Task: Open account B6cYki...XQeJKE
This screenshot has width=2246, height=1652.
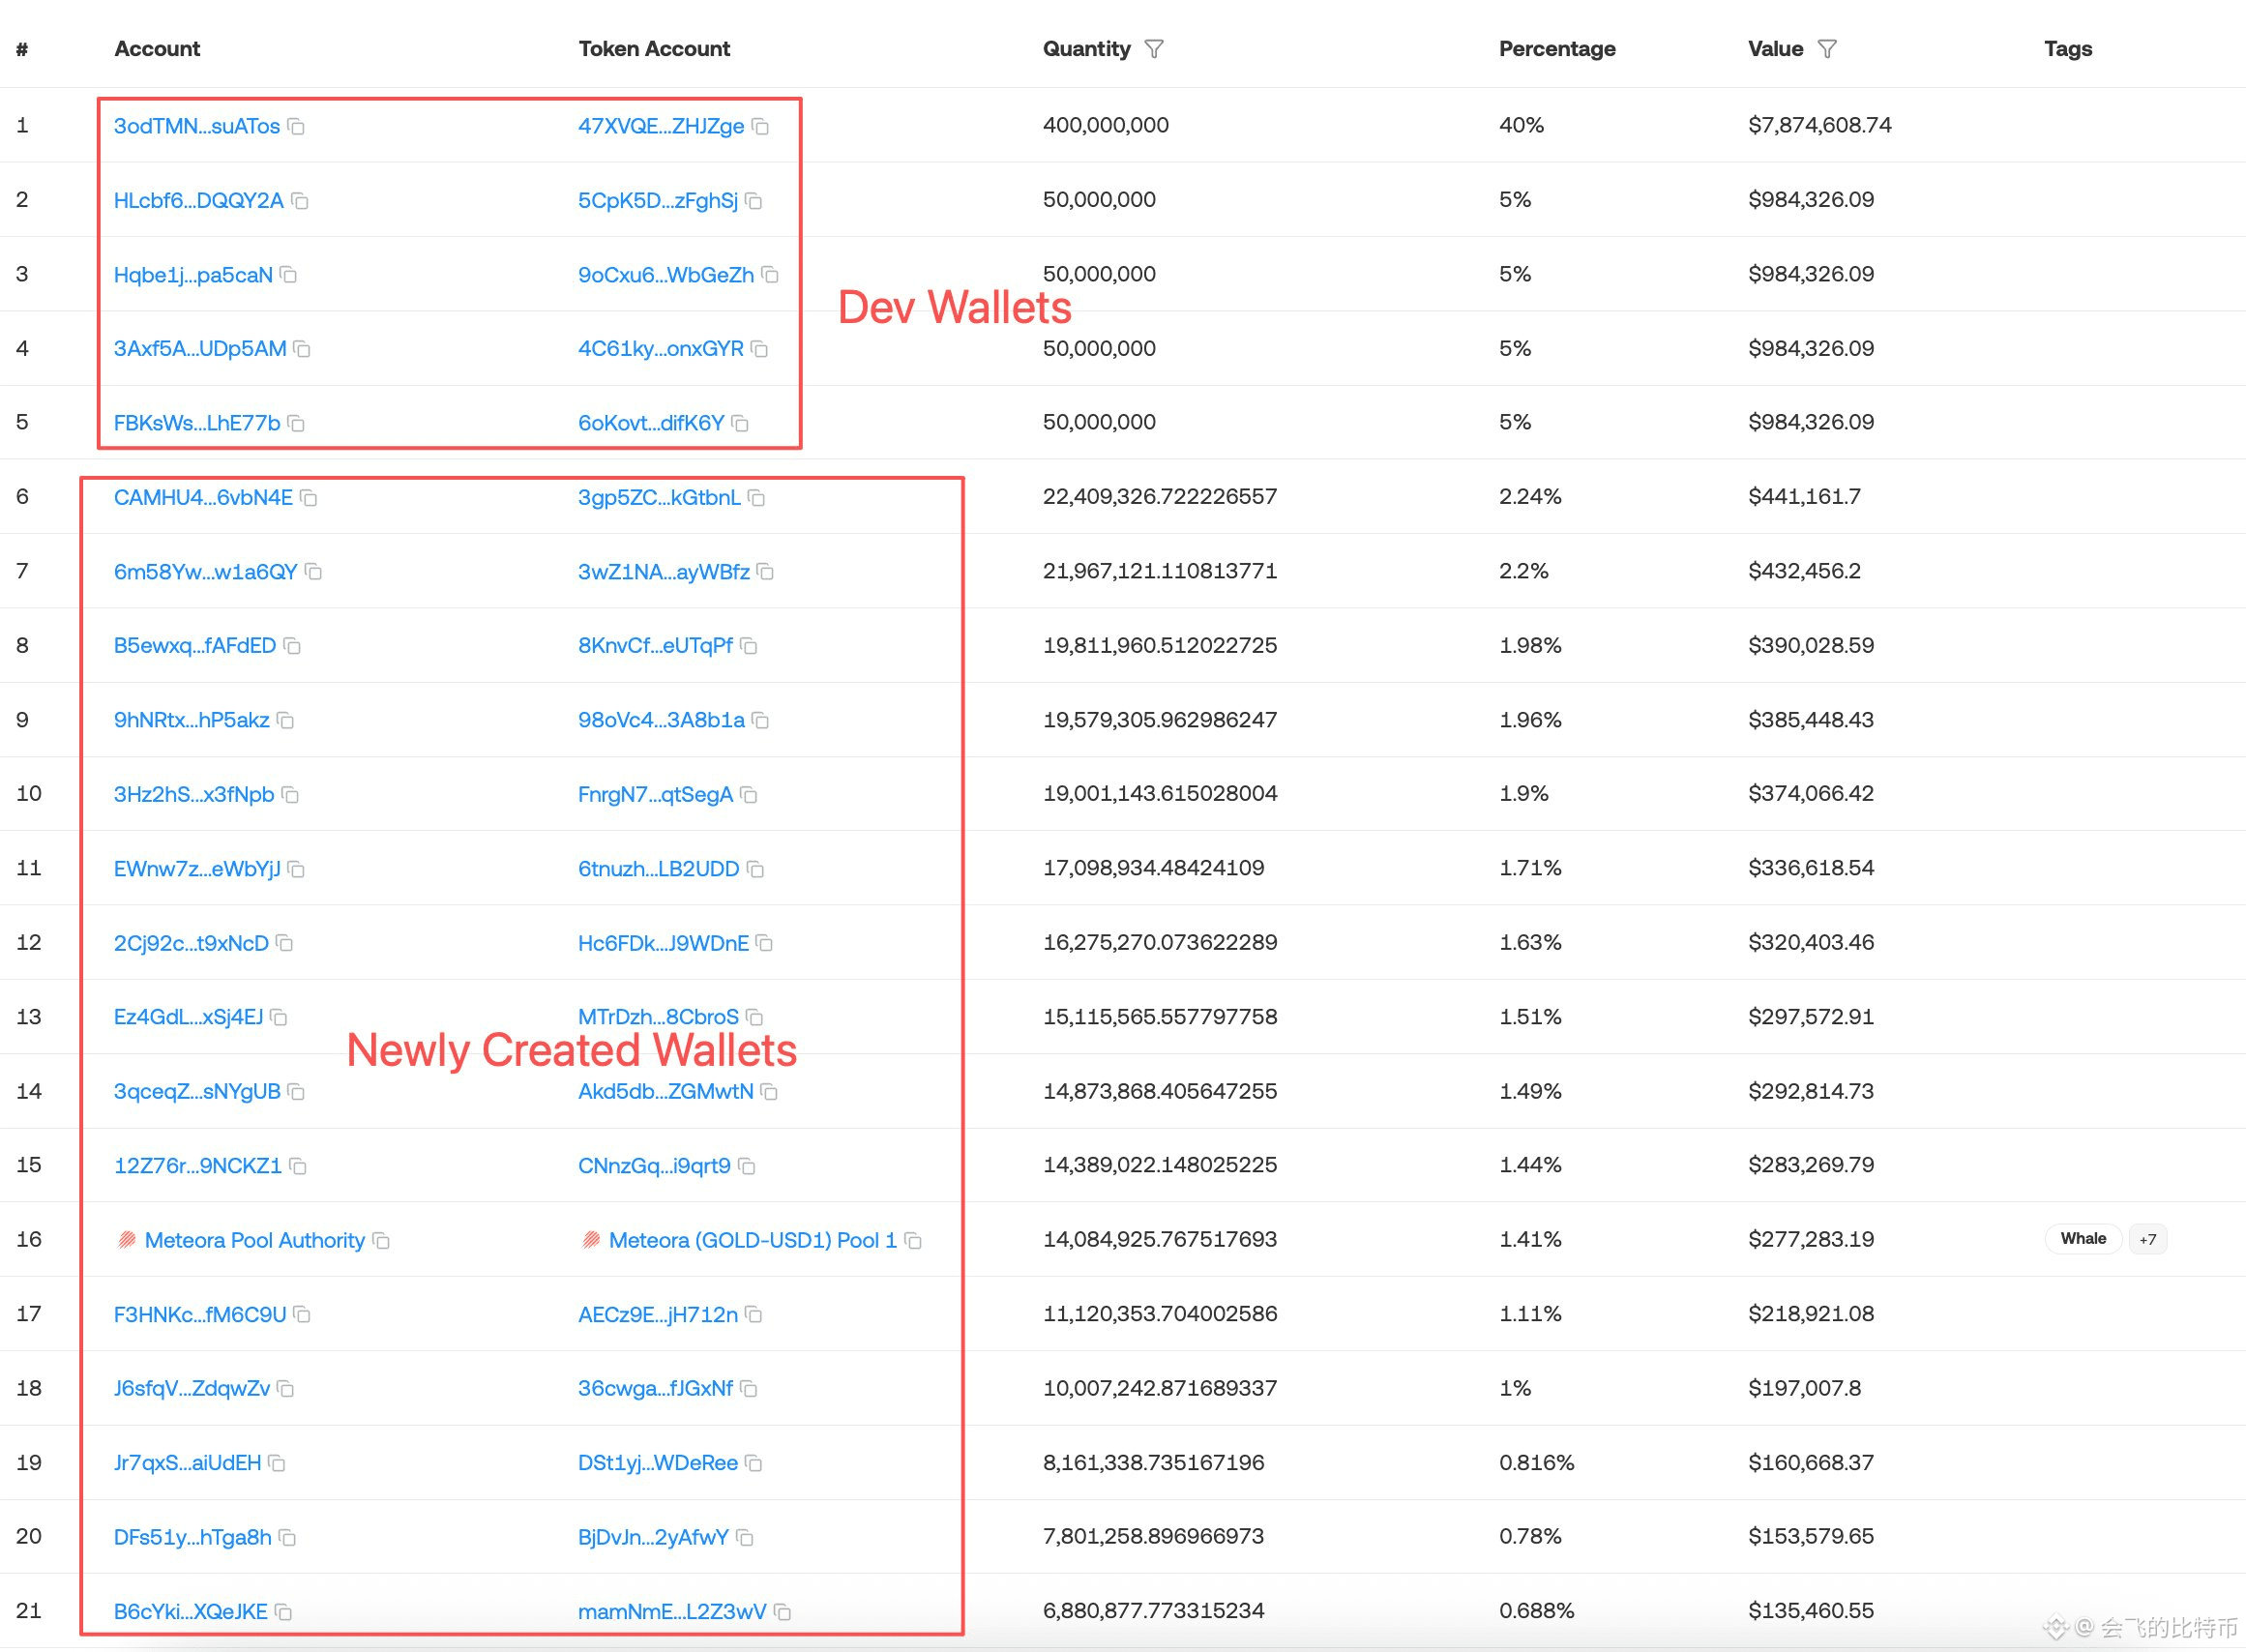Action: coord(191,1611)
